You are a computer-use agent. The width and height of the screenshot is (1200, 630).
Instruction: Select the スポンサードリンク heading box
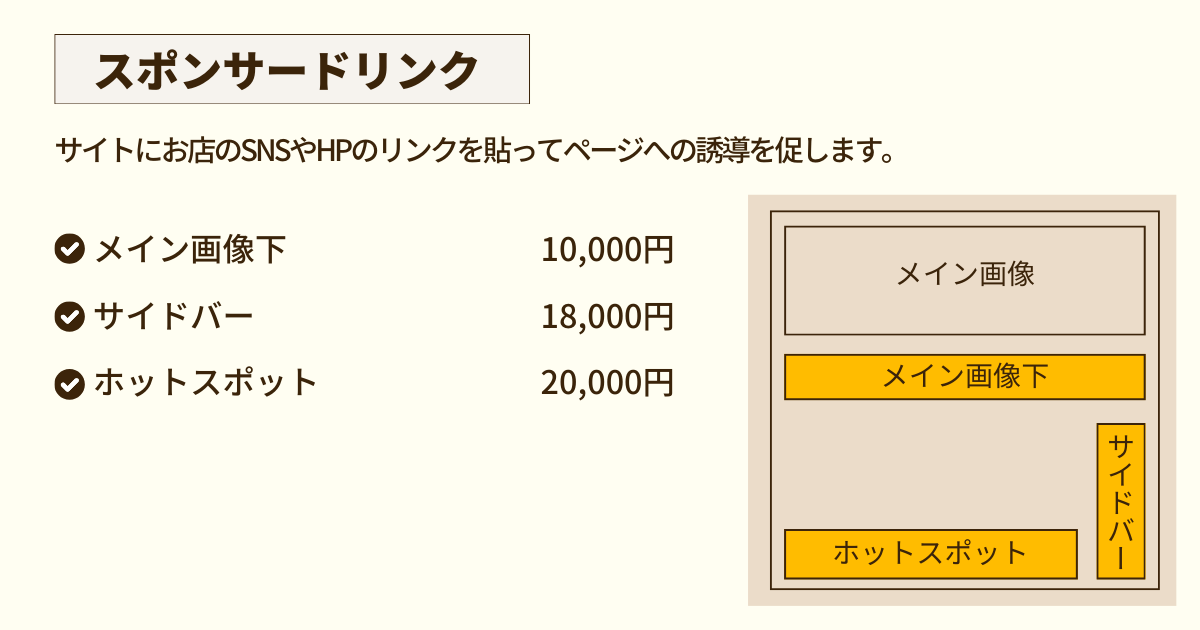pos(291,69)
